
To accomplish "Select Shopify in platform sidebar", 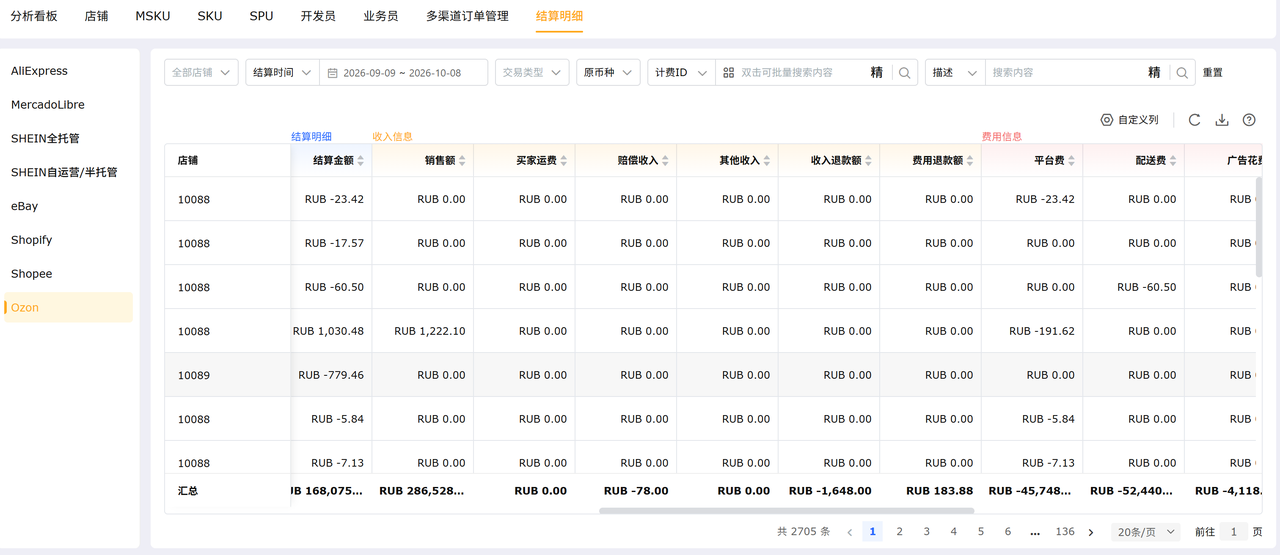I will click(68, 240).
